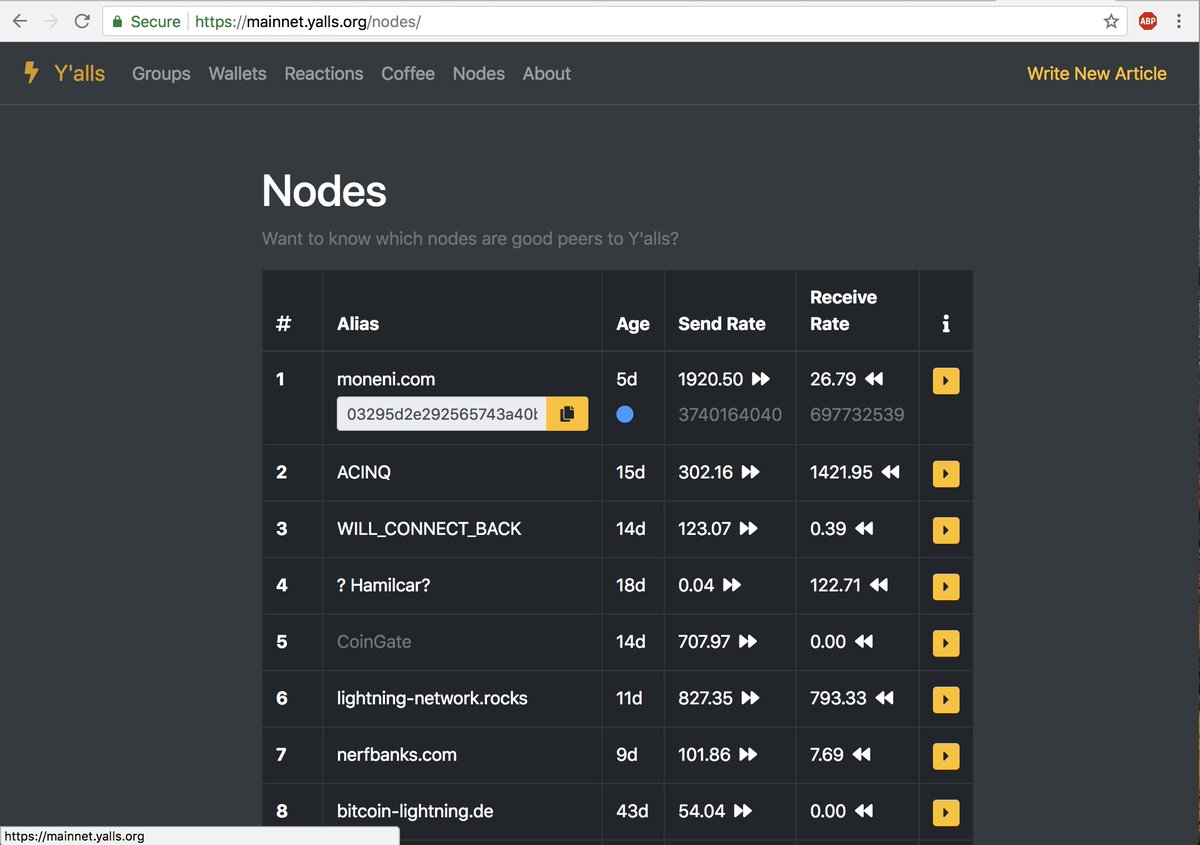
Task: Click the Alias column header
Action: point(358,324)
